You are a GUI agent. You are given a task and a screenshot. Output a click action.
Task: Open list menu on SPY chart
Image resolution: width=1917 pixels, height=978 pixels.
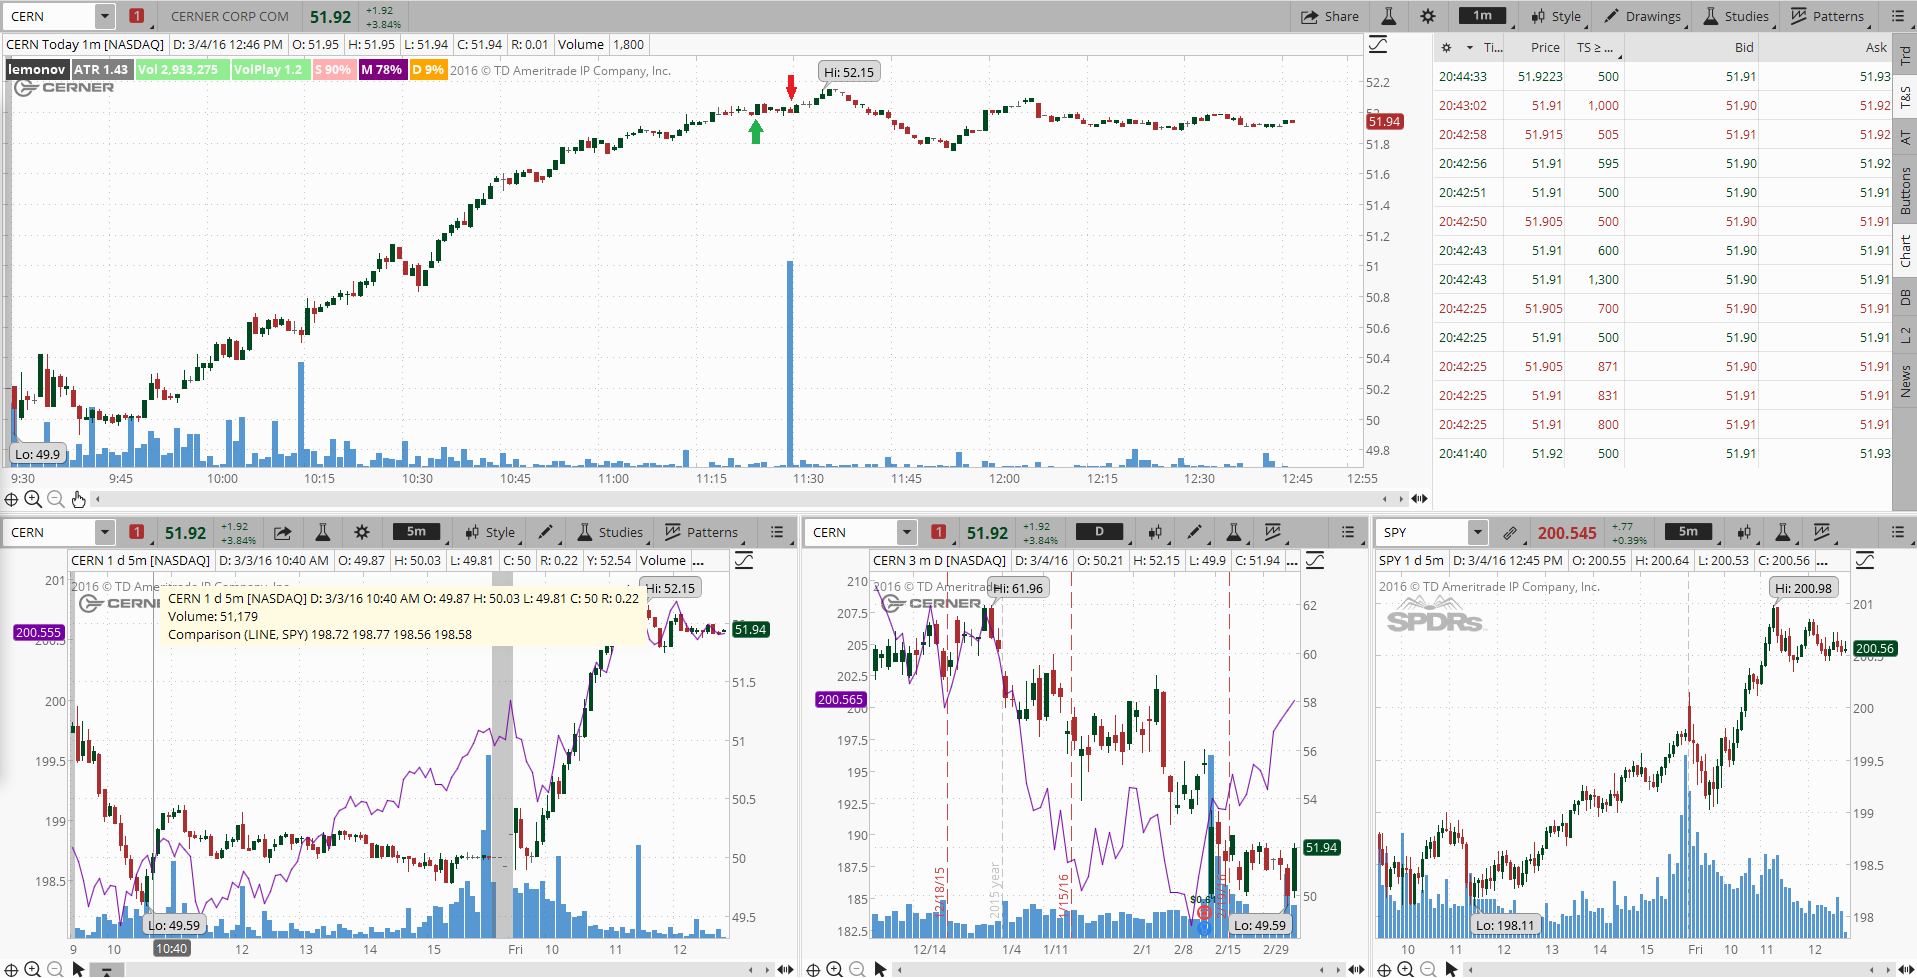click(1898, 533)
